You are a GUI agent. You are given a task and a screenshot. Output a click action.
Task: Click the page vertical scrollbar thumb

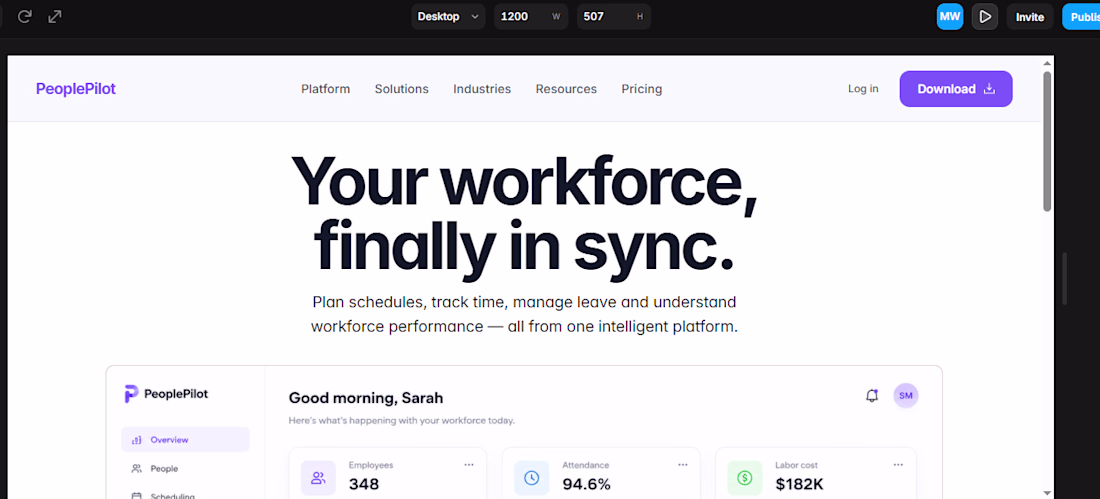coord(1047,140)
